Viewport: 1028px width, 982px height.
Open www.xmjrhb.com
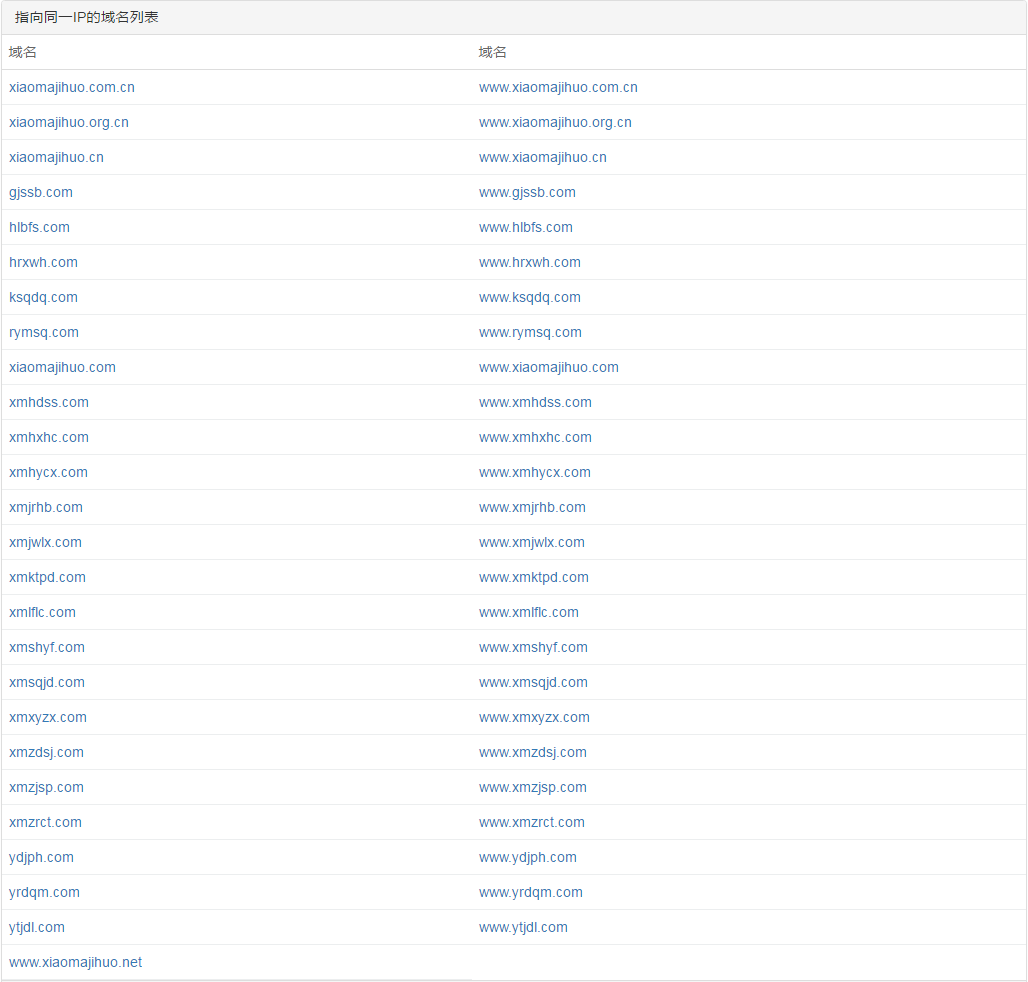point(532,507)
